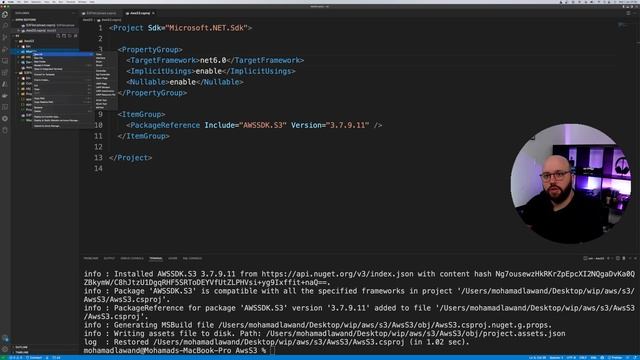Click remote window indicator in status bar
Image resolution: width=640 pixels, height=360 pixels.
click(x=3, y=358)
